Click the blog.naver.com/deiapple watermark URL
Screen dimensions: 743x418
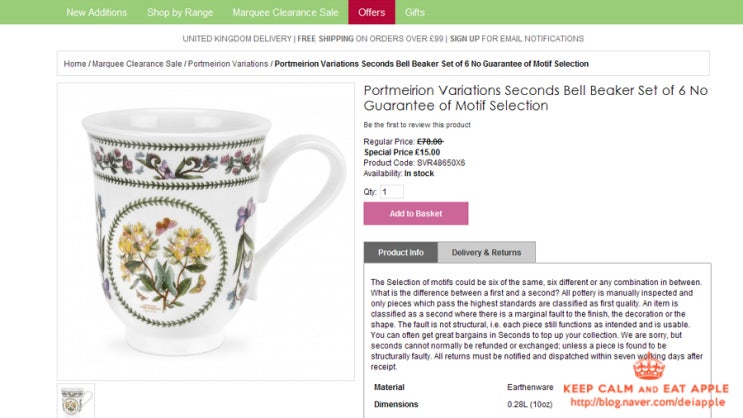coord(649,403)
